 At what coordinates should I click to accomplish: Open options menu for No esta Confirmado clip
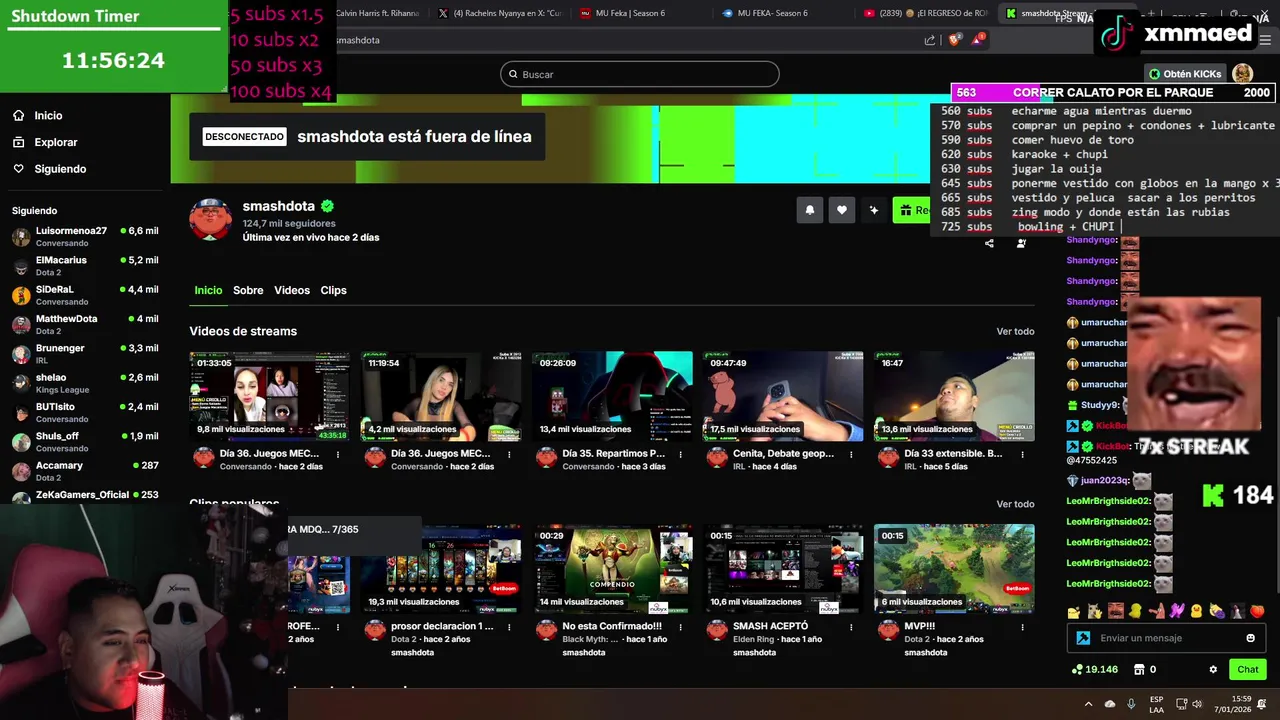point(680,627)
